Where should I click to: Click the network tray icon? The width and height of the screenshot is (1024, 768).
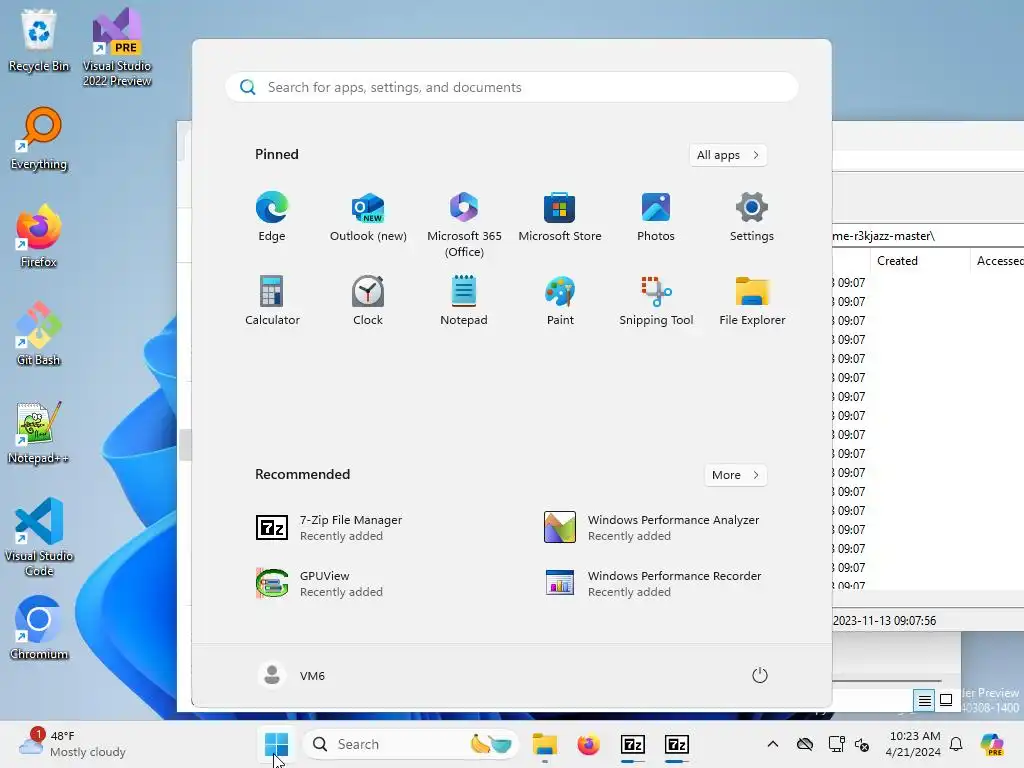[836, 744]
